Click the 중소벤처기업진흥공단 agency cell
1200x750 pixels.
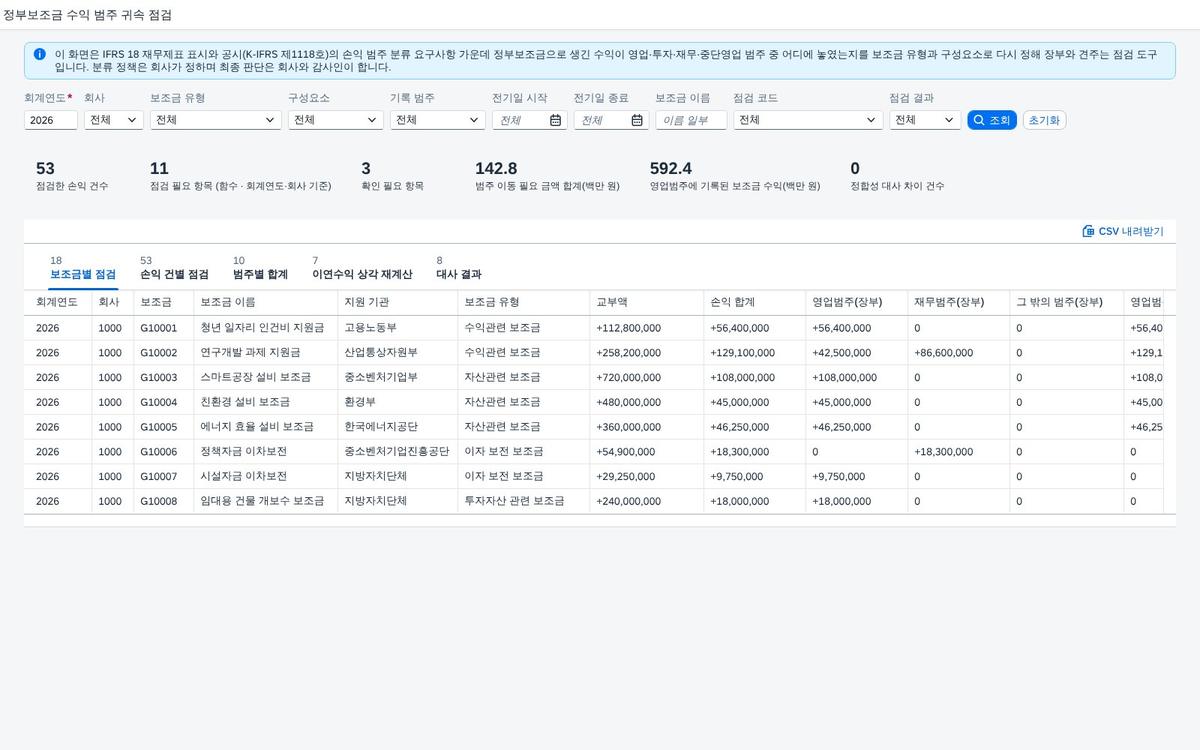tap(397, 452)
